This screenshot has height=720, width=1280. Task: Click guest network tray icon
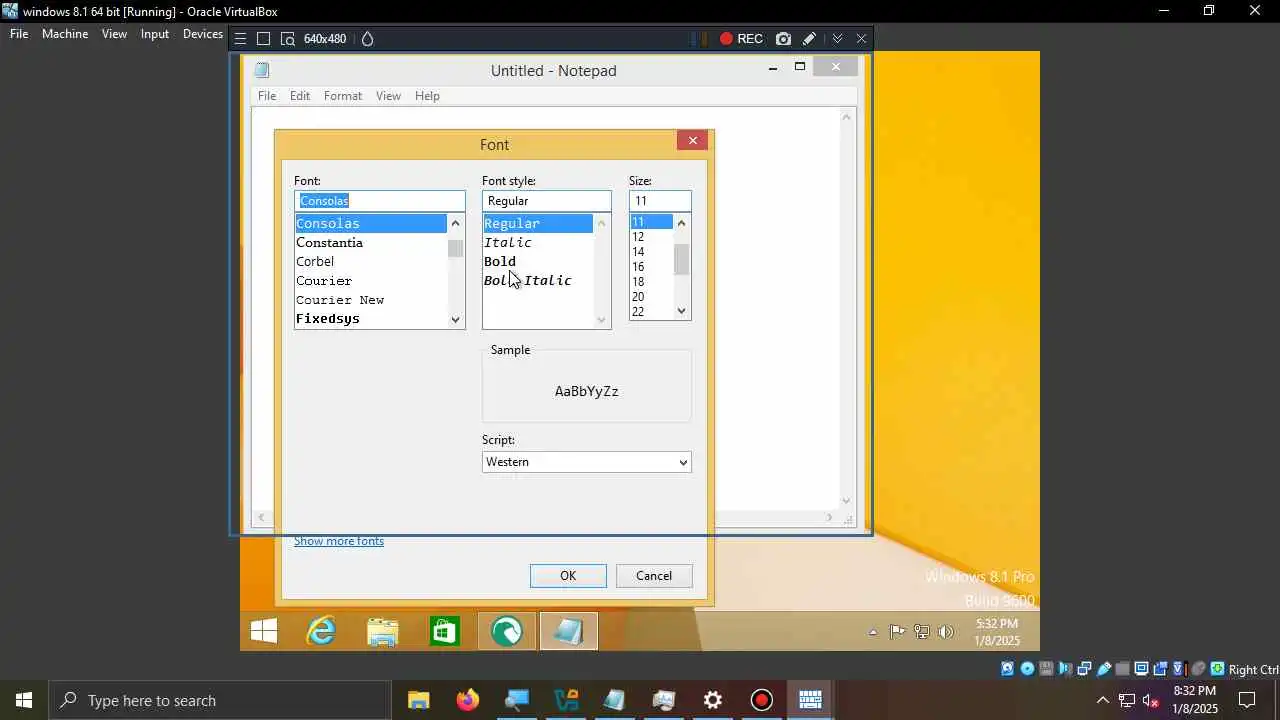921,632
